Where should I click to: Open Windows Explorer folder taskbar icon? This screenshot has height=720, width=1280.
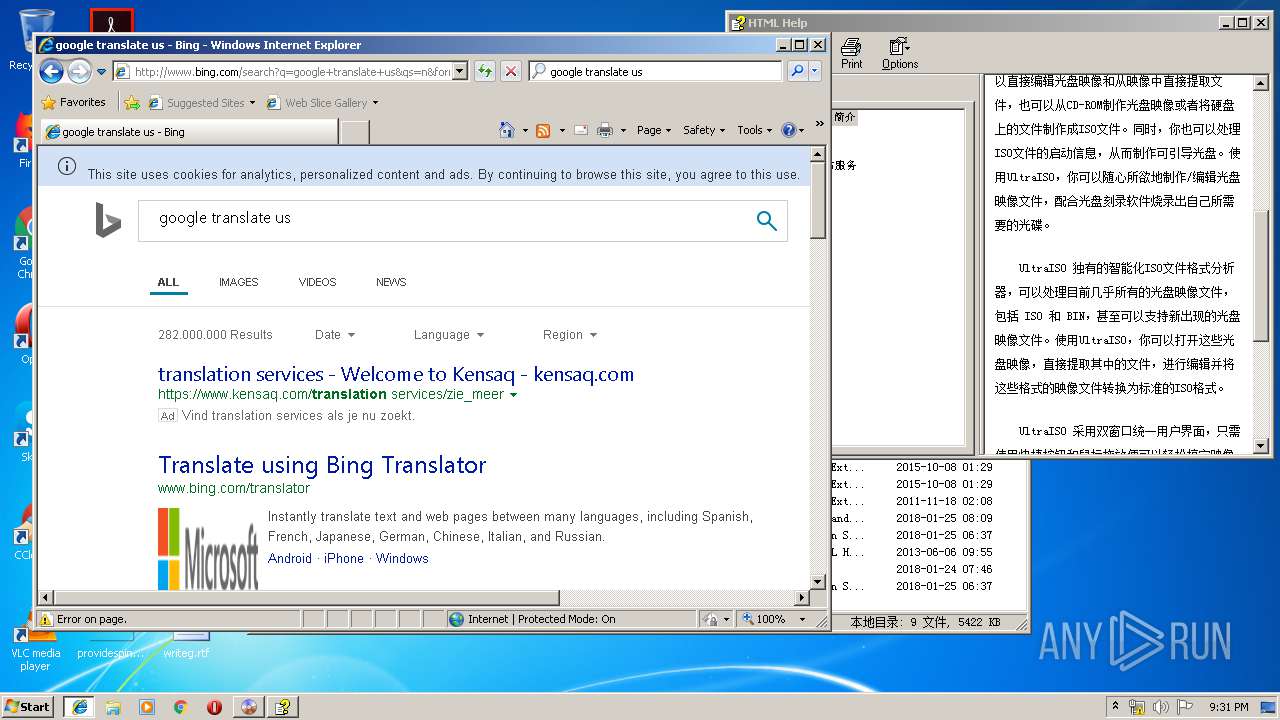click(x=113, y=706)
